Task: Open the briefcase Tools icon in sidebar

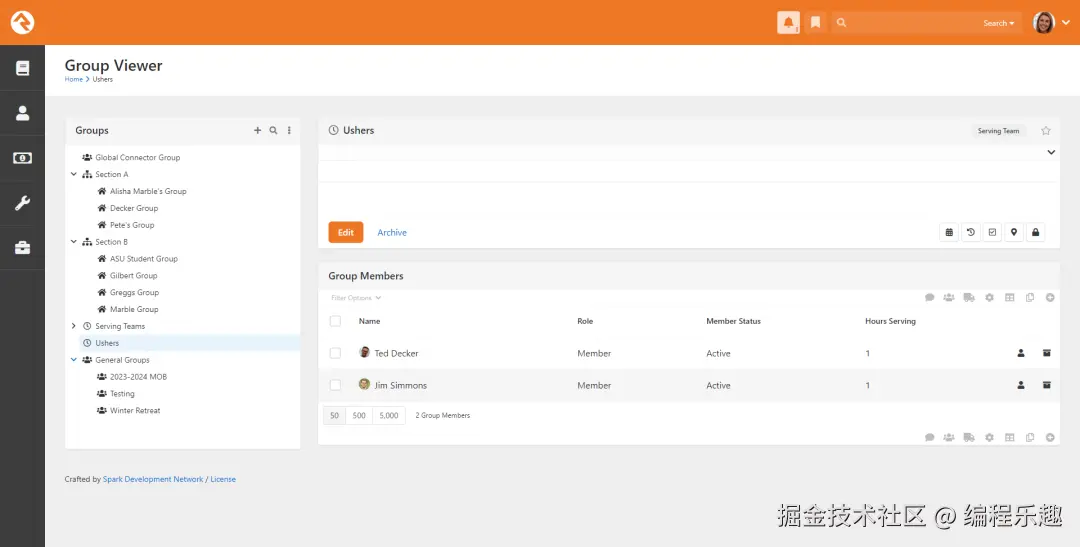Action: (x=22, y=248)
